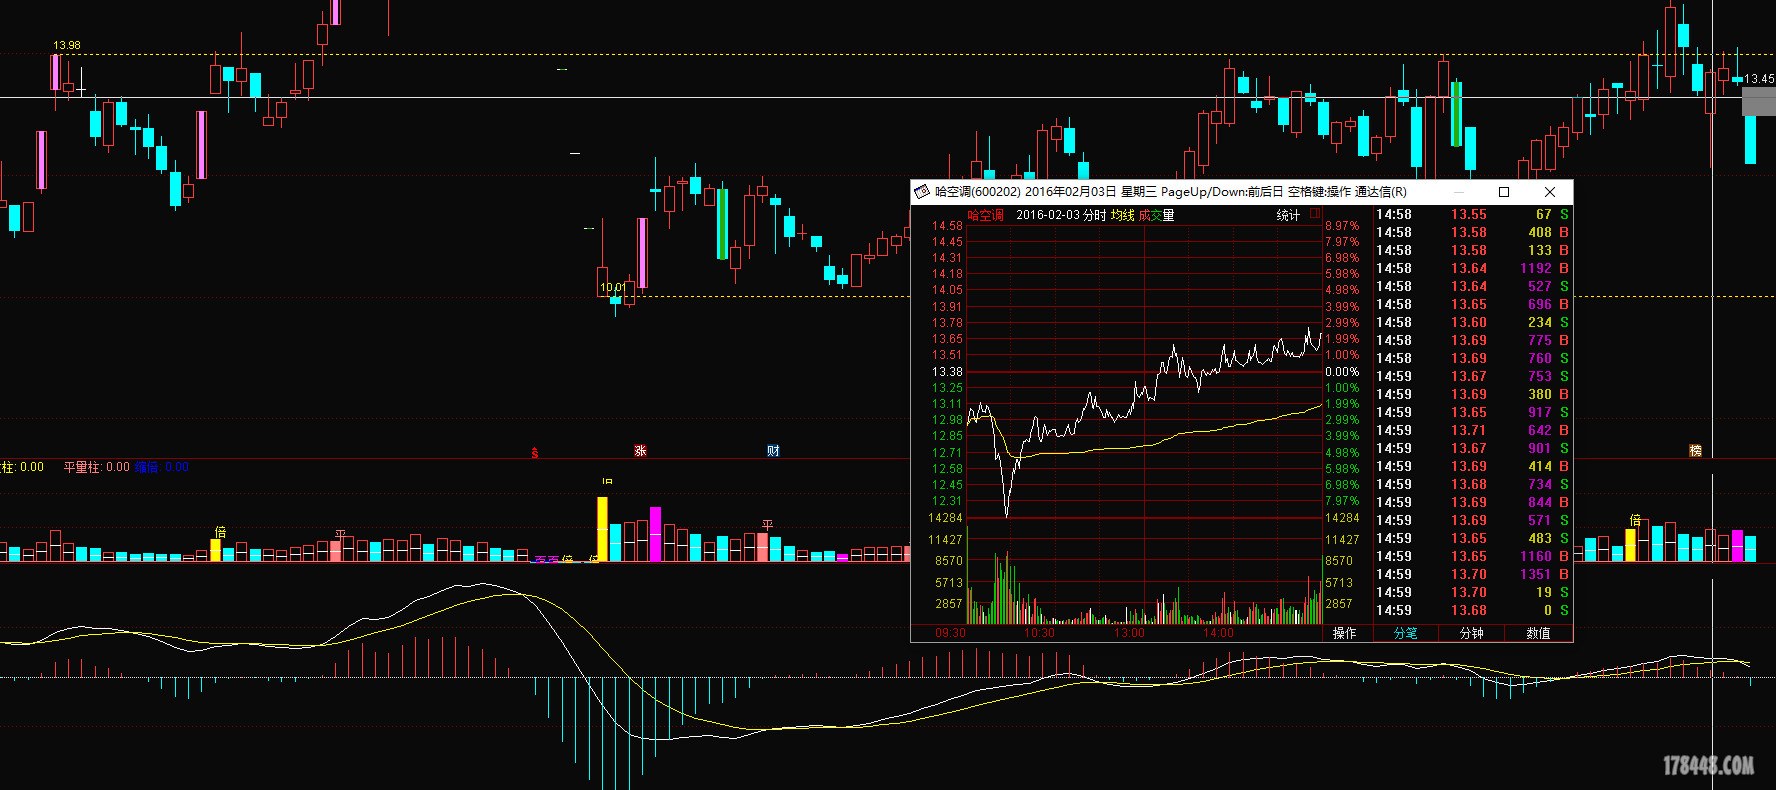Click the red S marker icon on the K-line chart

click(x=534, y=453)
